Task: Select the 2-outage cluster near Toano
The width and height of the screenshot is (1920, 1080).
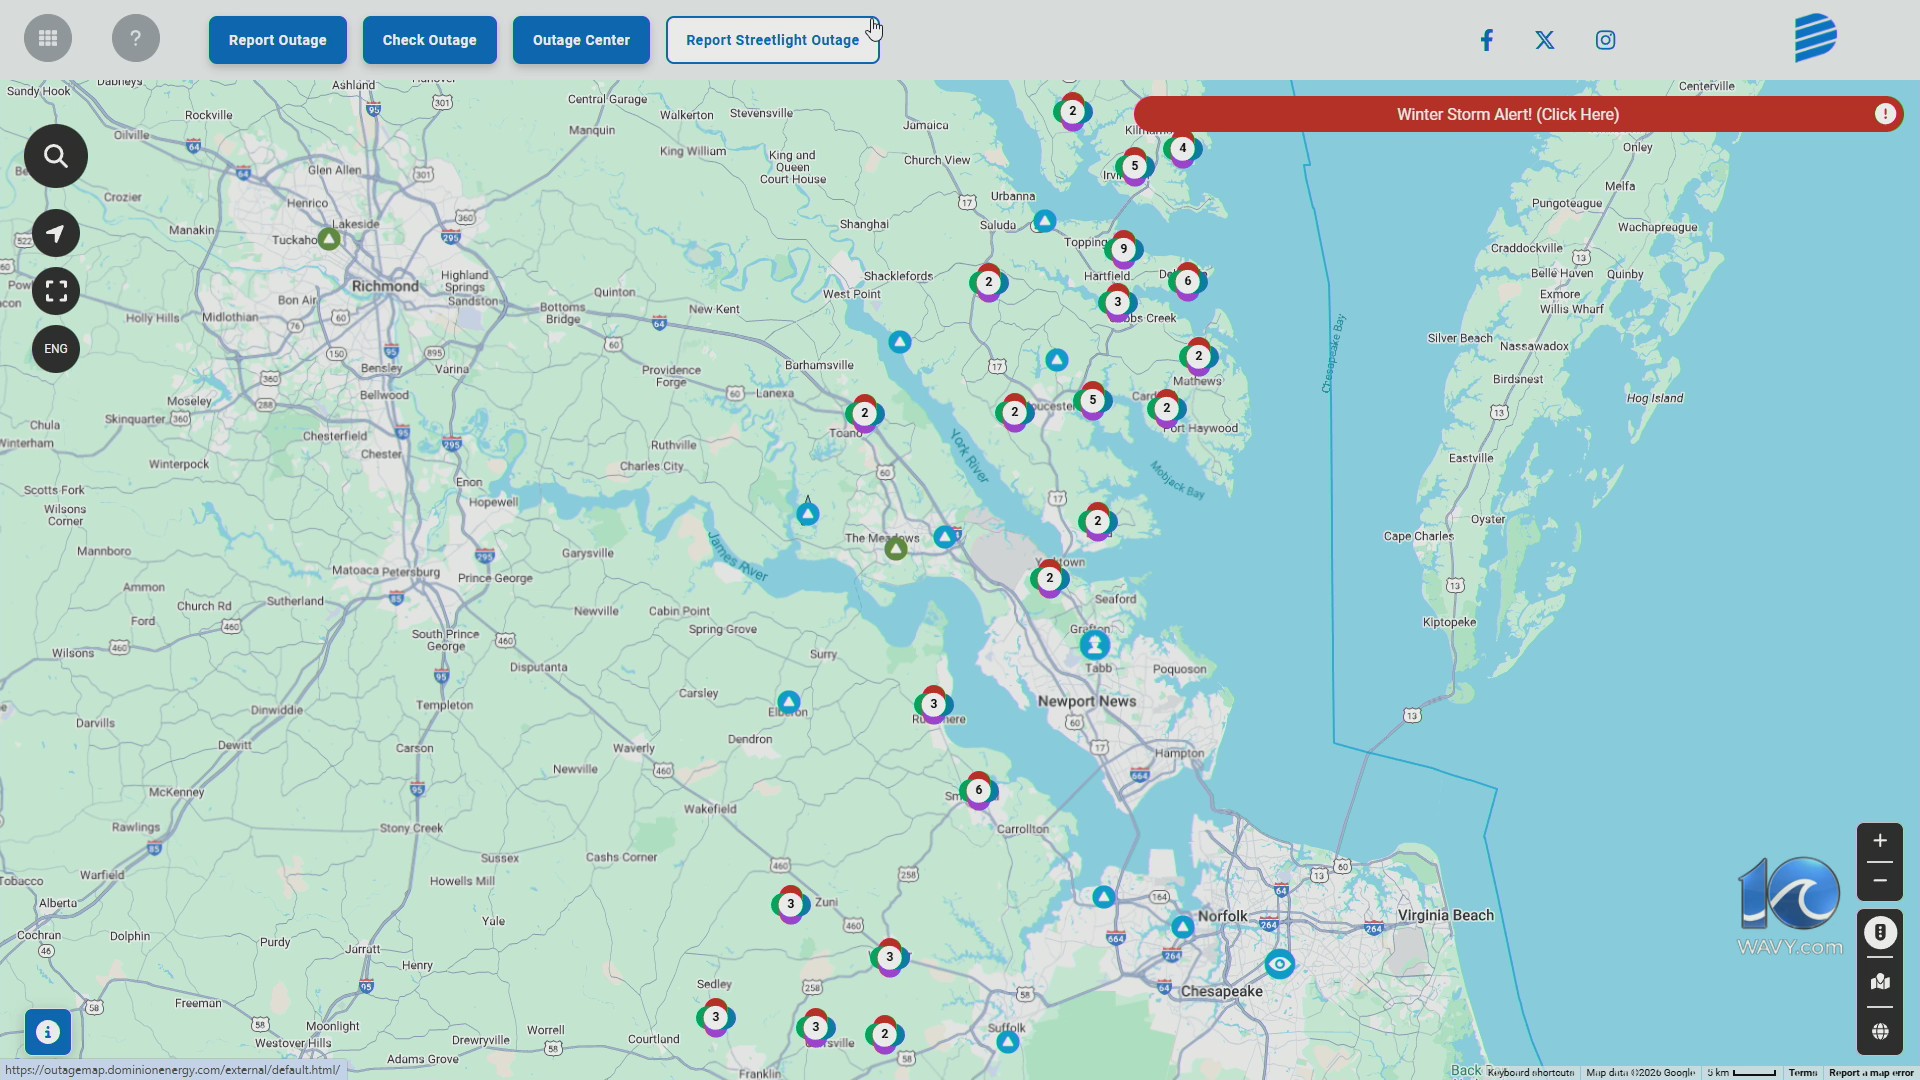Action: coord(865,413)
